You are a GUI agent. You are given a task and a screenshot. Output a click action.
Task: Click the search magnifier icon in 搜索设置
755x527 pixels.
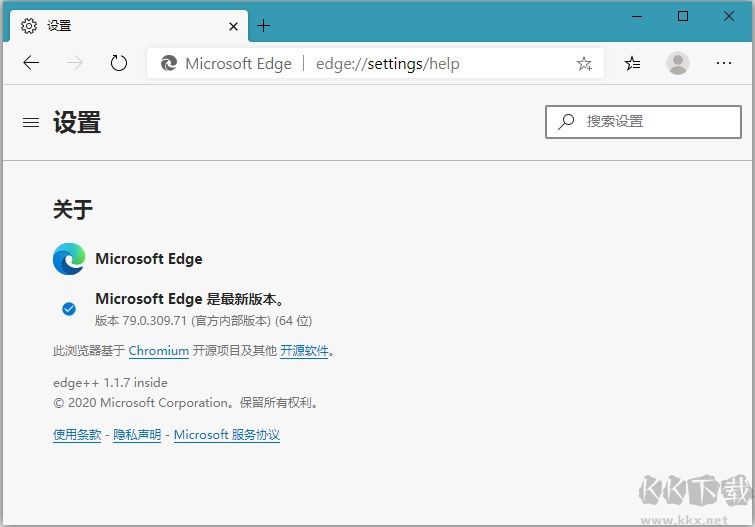pos(566,121)
